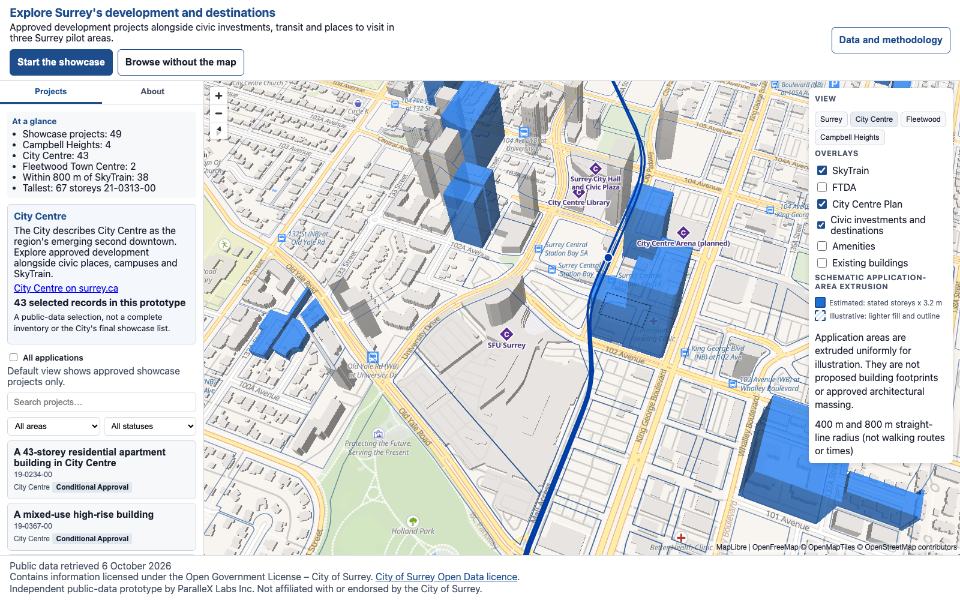Open the MapLibre attribution link
The width and height of the screenshot is (960, 600).
coord(731,547)
